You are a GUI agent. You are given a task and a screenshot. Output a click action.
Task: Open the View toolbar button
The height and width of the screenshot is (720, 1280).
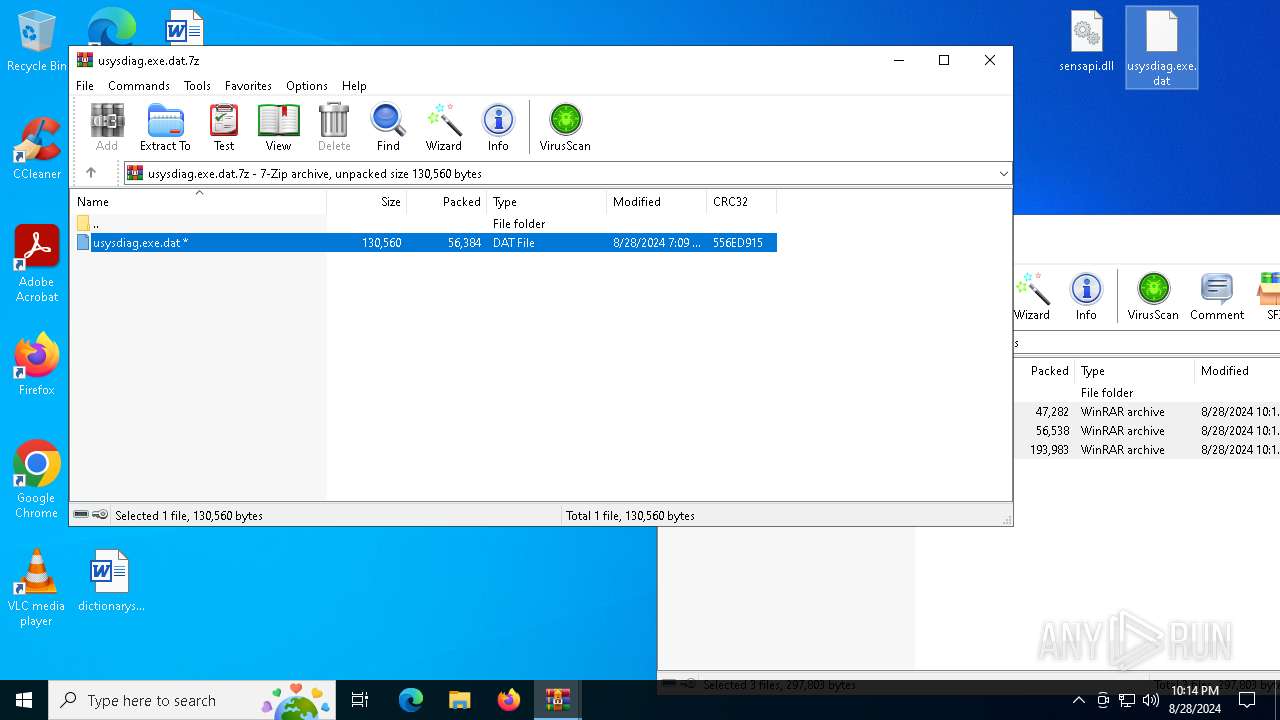click(x=278, y=128)
